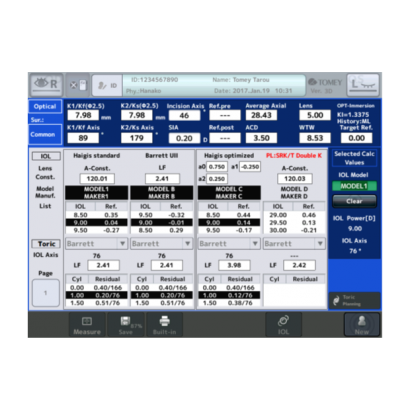Toggle the Toric button in the left sidebar
The image size is (410, 410).
pyautogui.click(x=46, y=244)
